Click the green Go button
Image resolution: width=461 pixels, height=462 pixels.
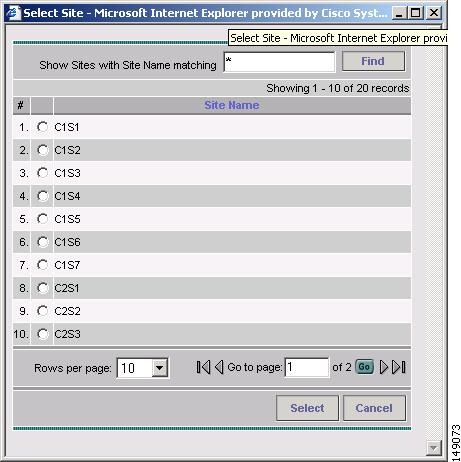tap(364, 367)
